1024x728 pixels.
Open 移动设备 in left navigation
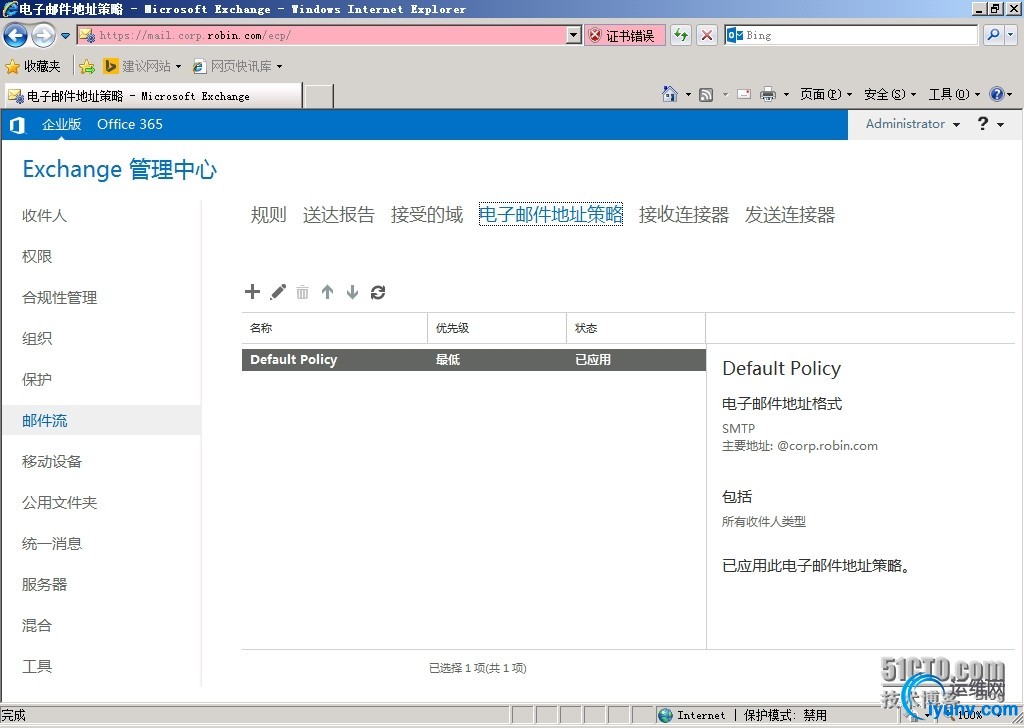tap(52, 462)
